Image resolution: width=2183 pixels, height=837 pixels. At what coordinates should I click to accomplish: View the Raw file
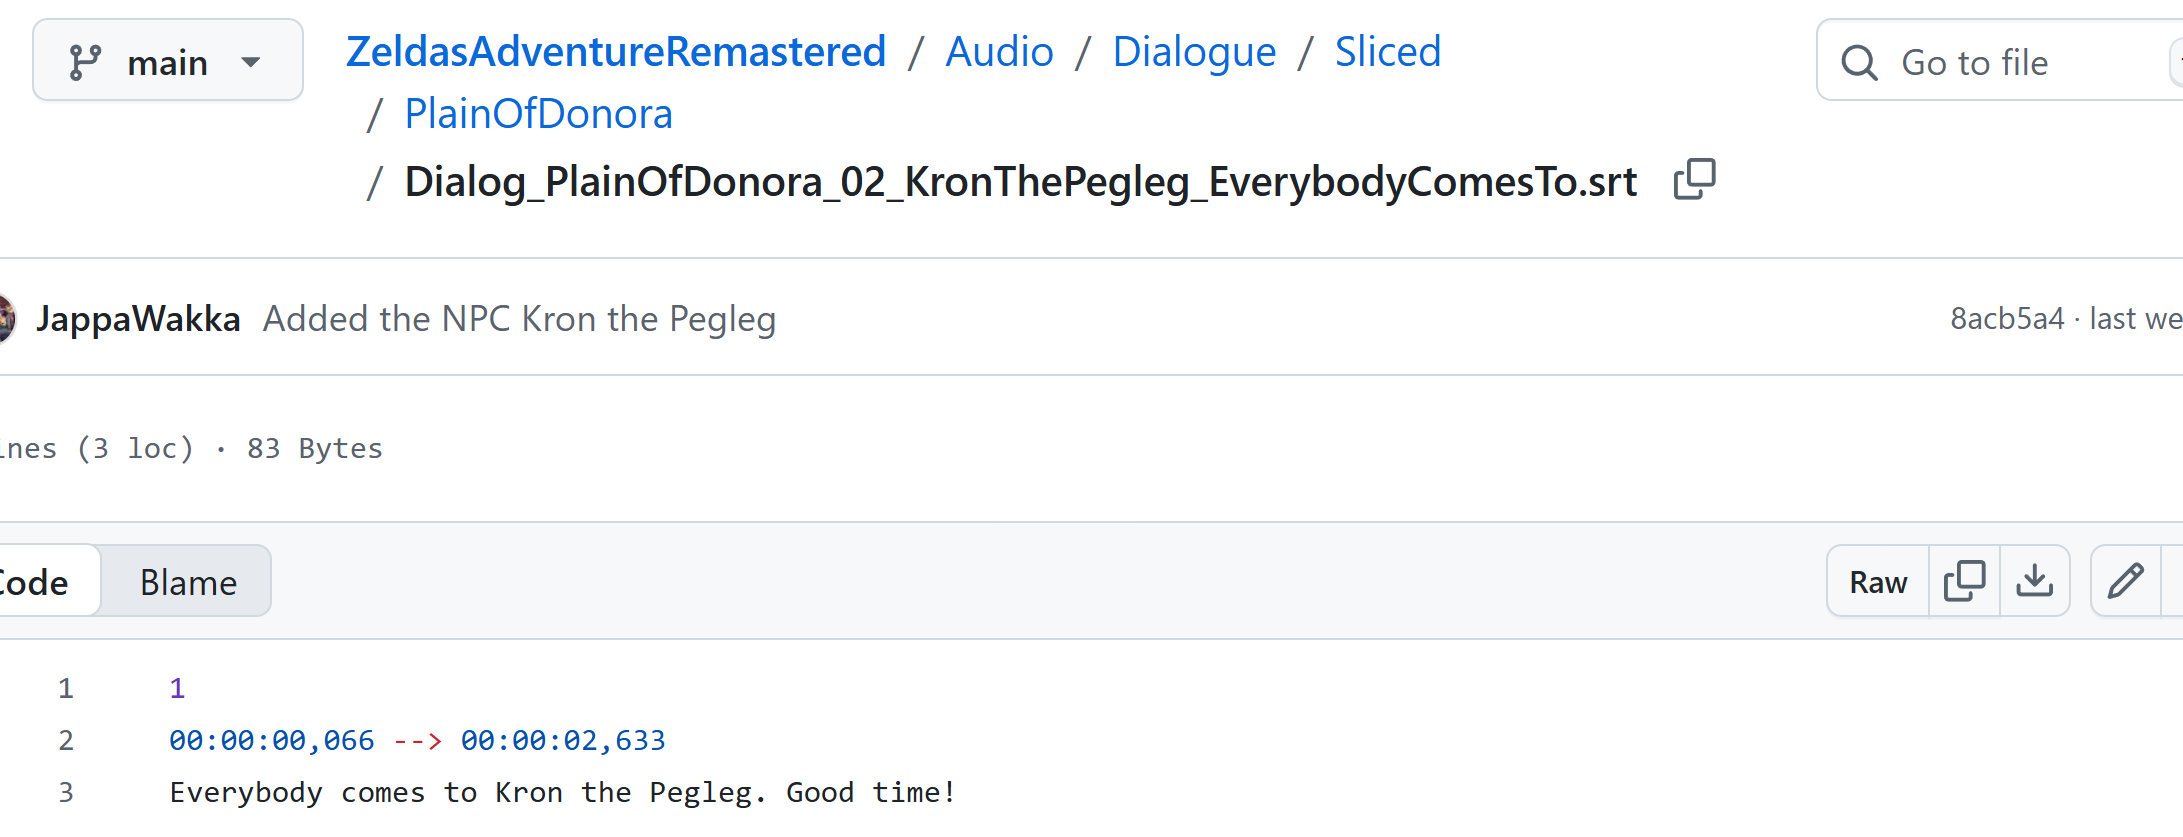click(x=1878, y=581)
